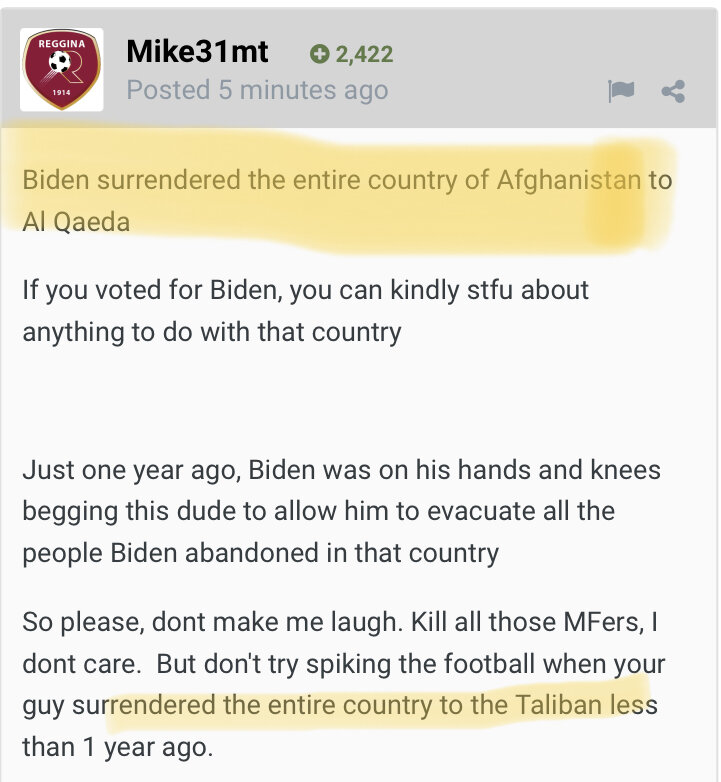Open the 'Posted 5 minutes ago' timestamp link
The image size is (721, 782).
pos(257,90)
